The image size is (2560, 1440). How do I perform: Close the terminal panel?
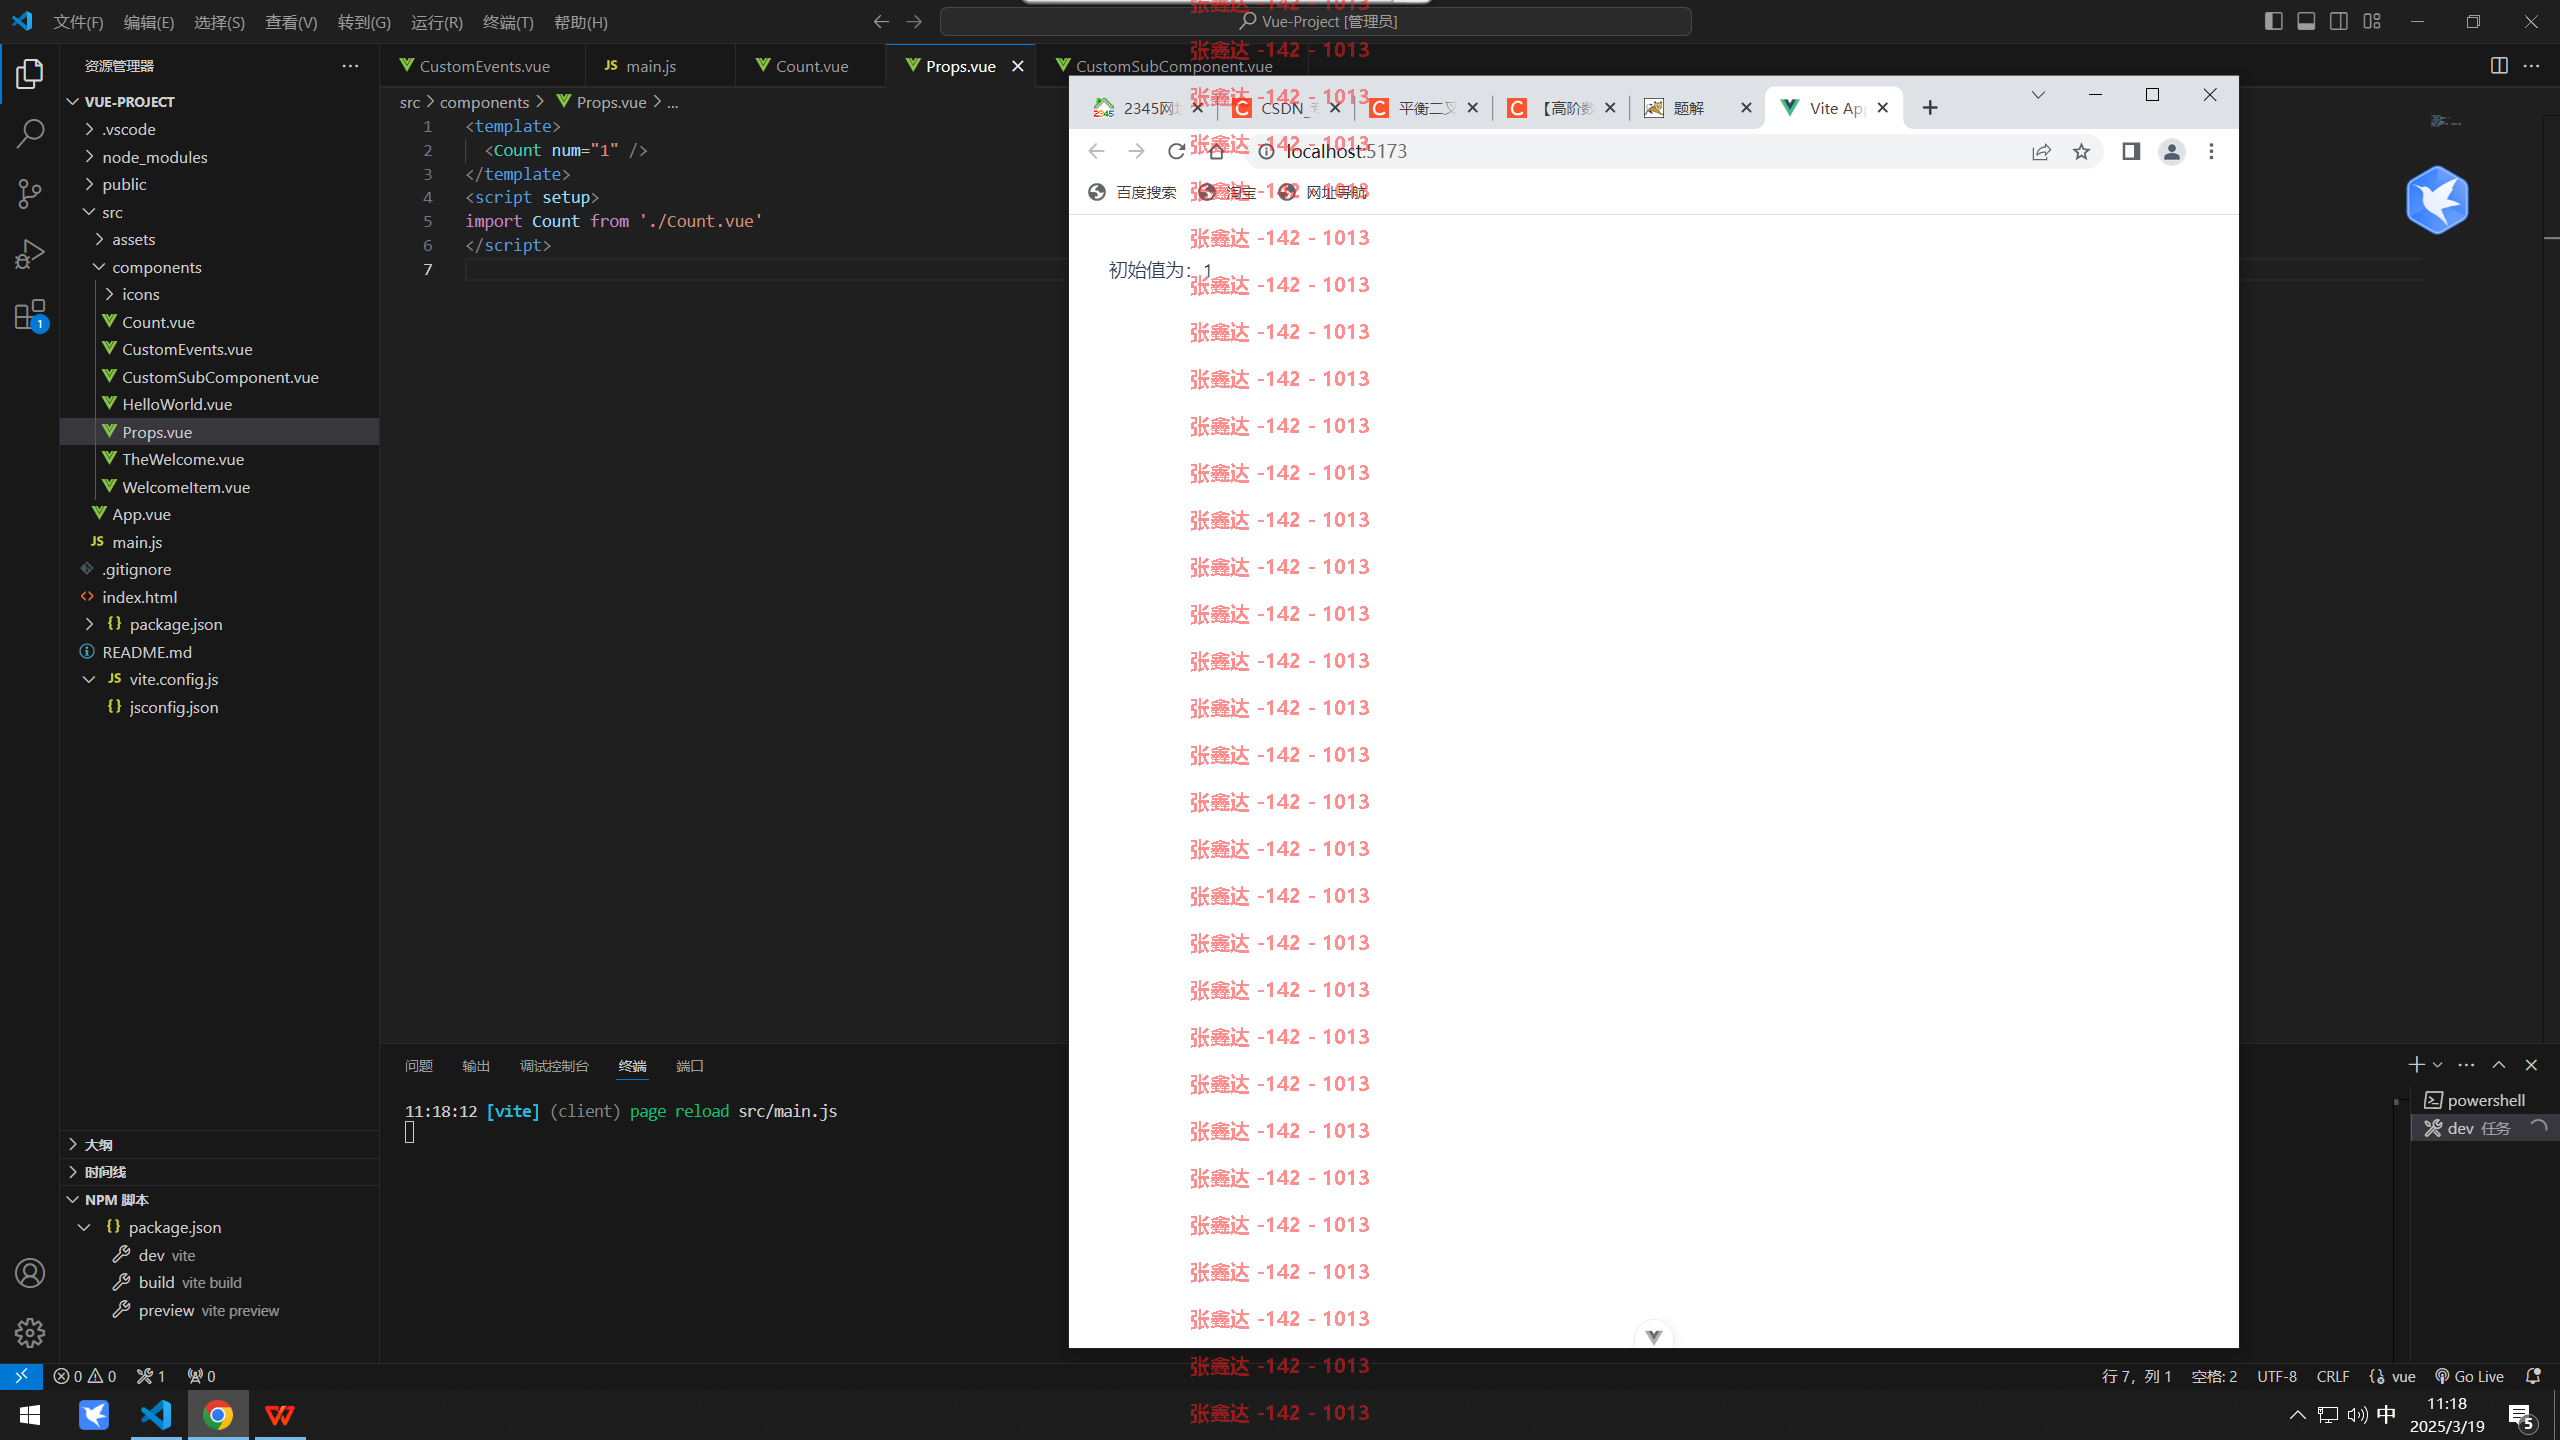click(2531, 1065)
